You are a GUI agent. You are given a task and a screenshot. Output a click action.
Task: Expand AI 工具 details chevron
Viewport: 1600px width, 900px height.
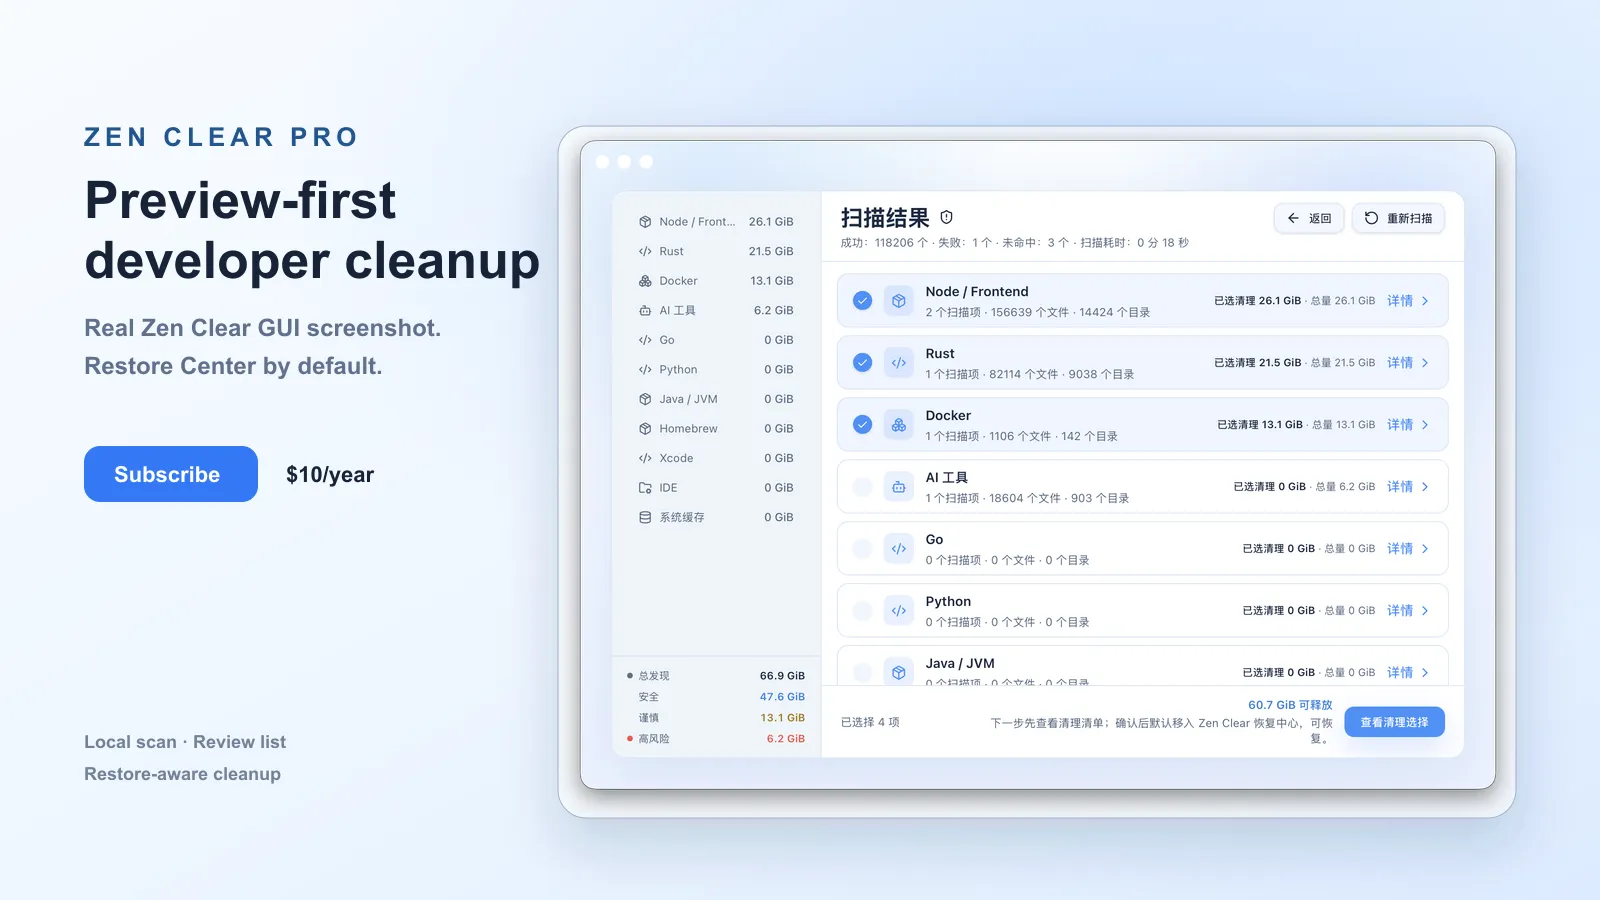[1425, 487]
